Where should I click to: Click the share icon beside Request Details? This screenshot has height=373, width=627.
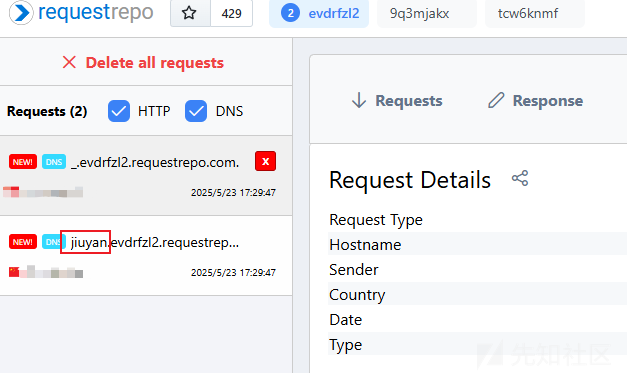pos(520,178)
